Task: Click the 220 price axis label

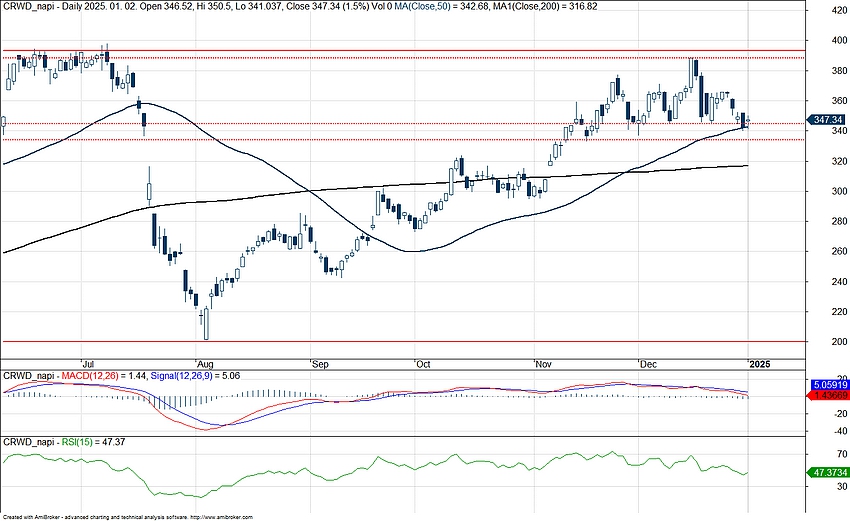Action: (839, 312)
